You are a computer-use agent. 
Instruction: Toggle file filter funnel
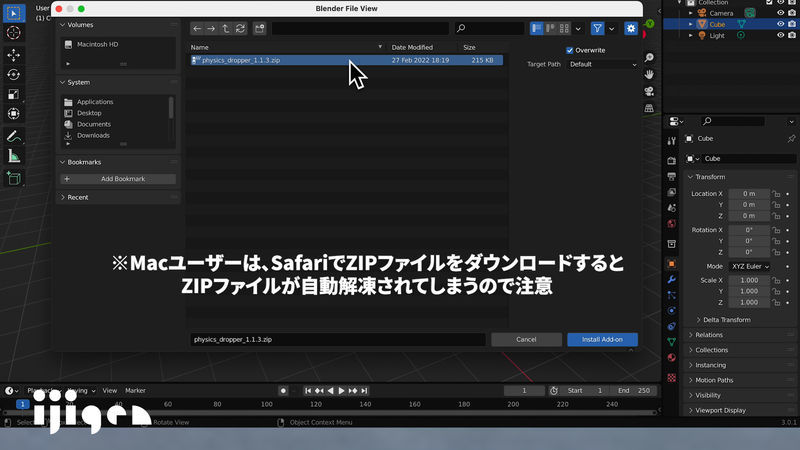597,29
